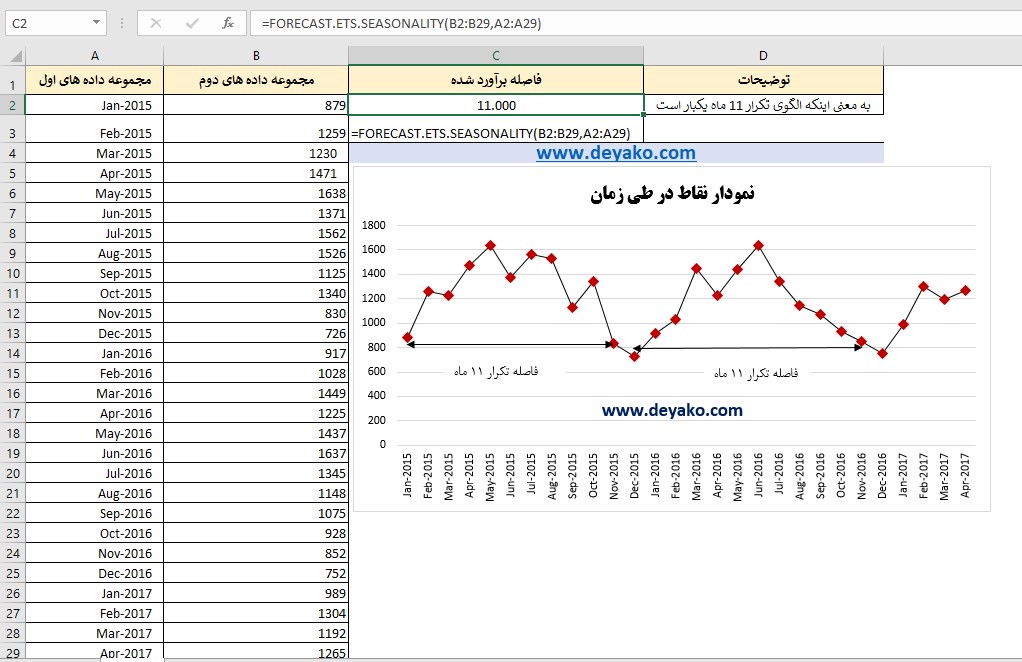This screenshot has height=662, width=1022.
Task: Select cell with value 1259
Action: pyautogui.click(x=256, y=130)
